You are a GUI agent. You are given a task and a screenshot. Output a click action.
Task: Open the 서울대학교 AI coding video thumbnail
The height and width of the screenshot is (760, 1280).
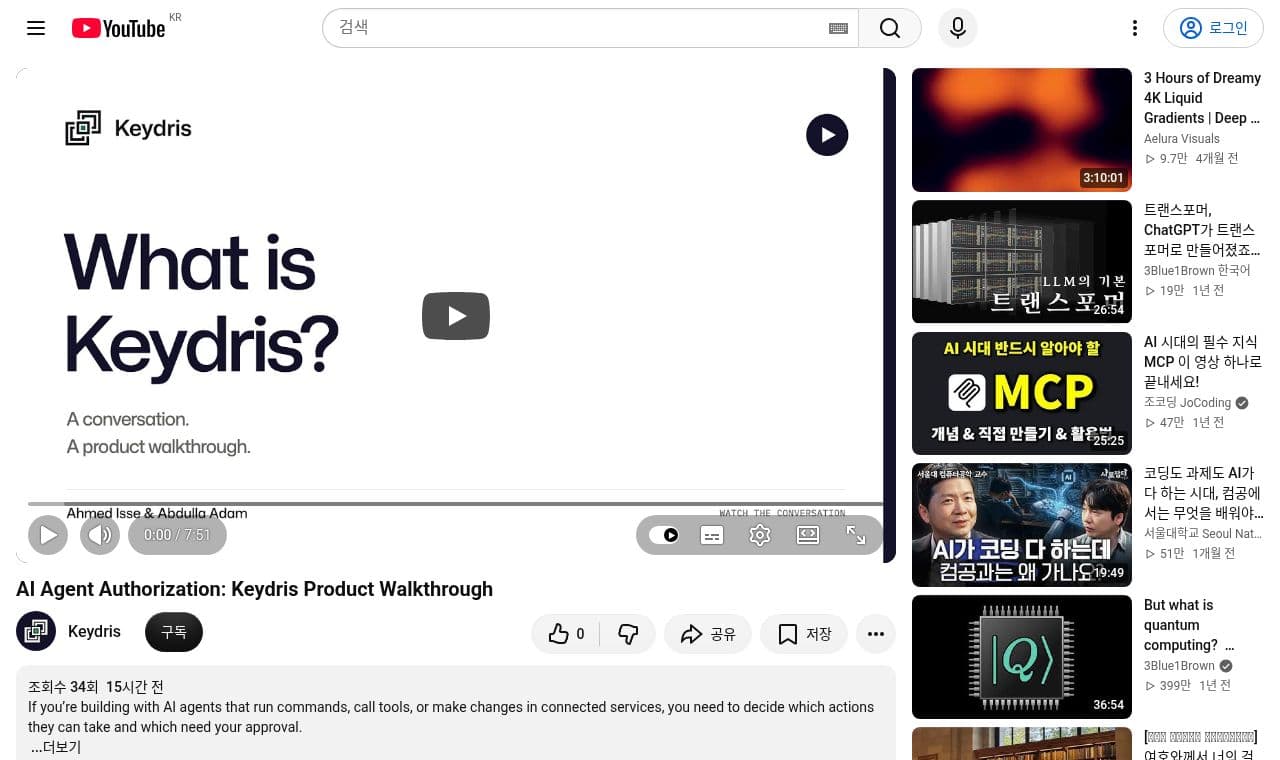tap(1022, 525)
